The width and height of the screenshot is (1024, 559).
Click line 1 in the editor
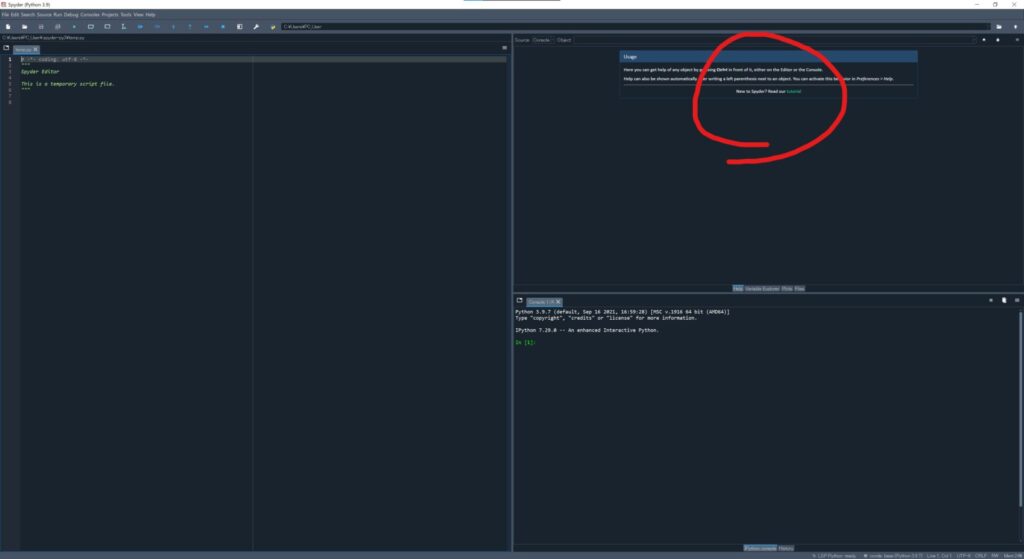tap(263, 59)
